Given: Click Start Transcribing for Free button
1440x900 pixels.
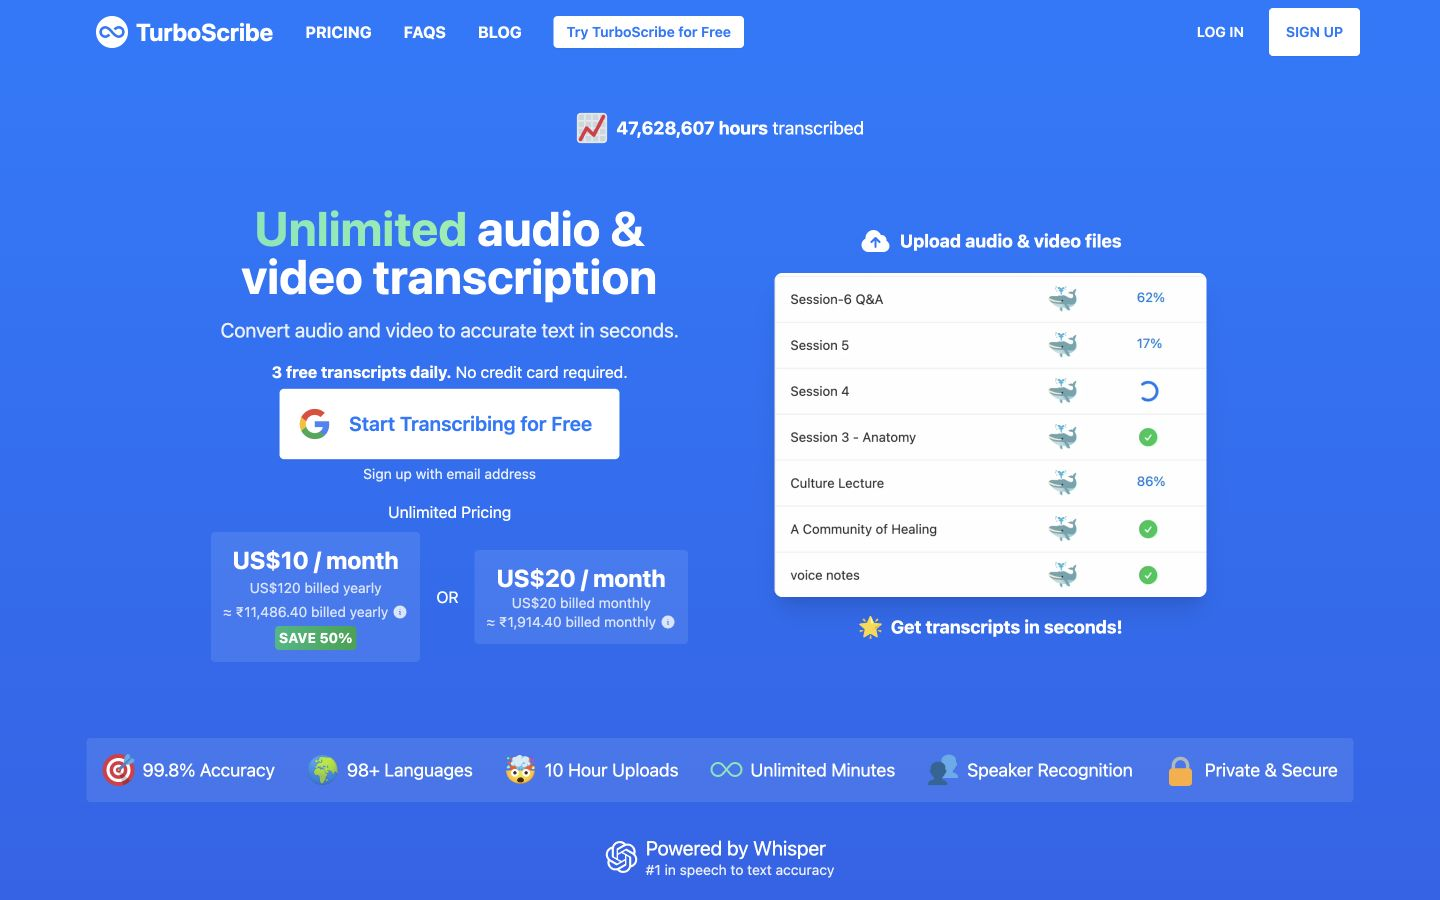Looking at the screenshot, I should (x=449, y=424).
